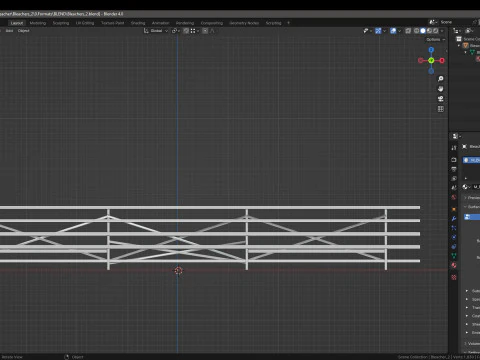Open the View Layer properties tab
Screen dimensions: 480x360
point(454,179)
